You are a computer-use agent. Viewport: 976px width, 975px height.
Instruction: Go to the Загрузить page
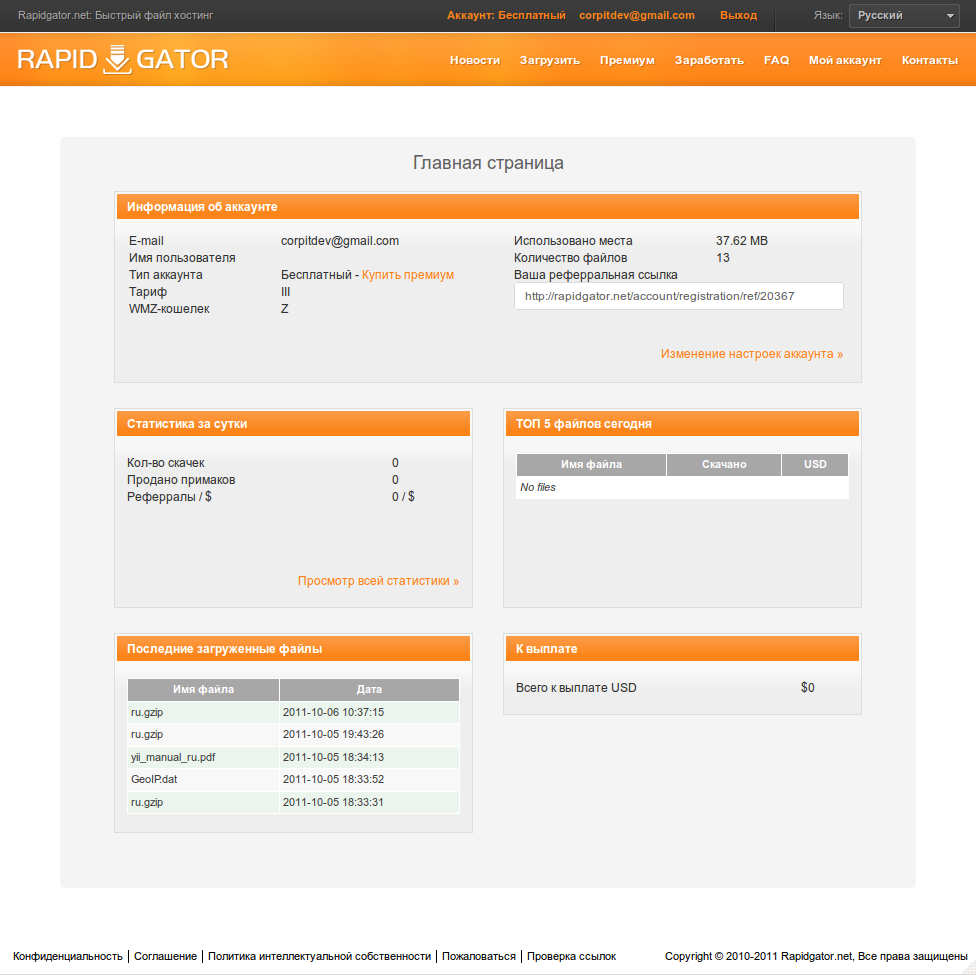[x=550, y=60]
